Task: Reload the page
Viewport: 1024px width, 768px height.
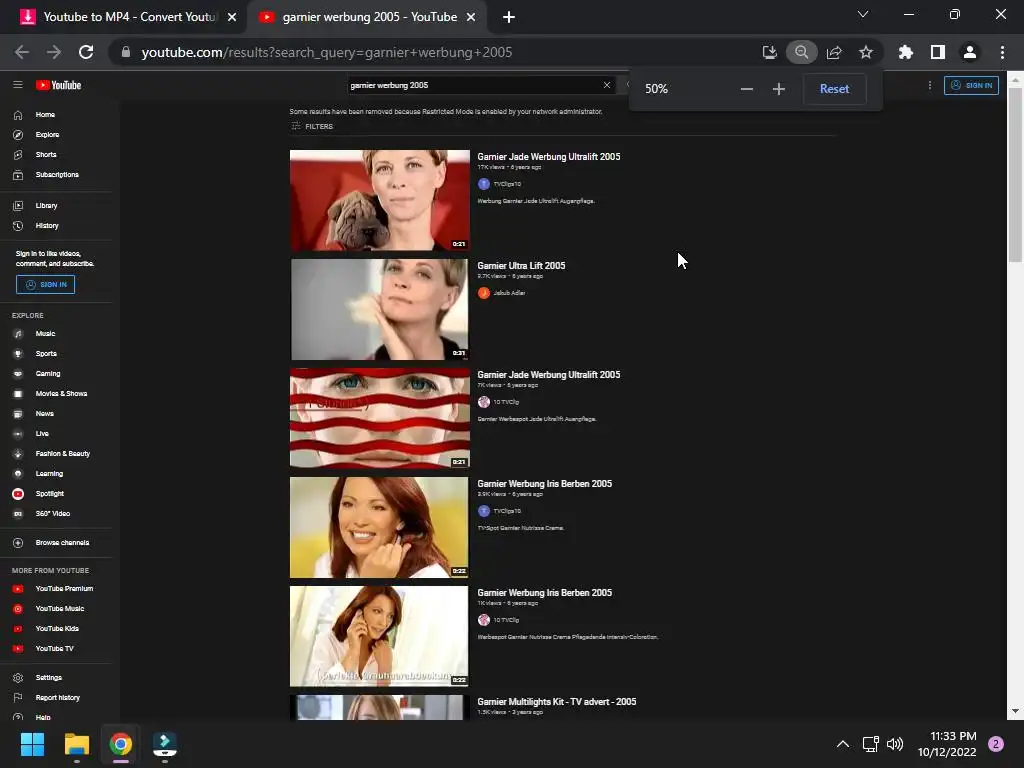Action: (86, 52)
